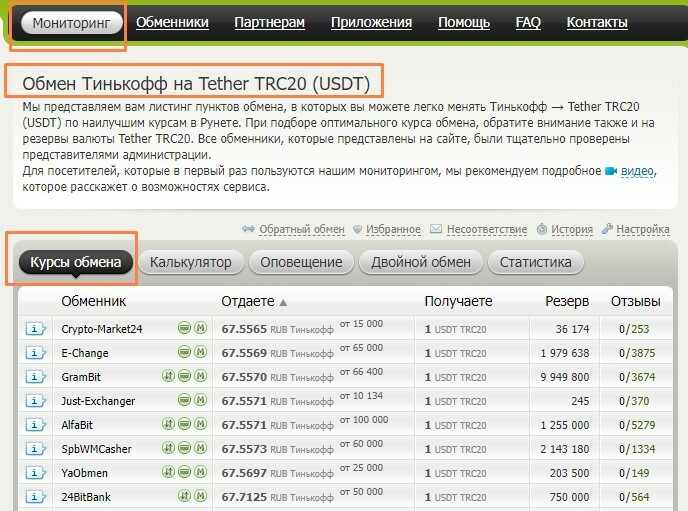Open the 0/5279 reviews for AlfaBit
688x511 pixels.
pos(637,425)
